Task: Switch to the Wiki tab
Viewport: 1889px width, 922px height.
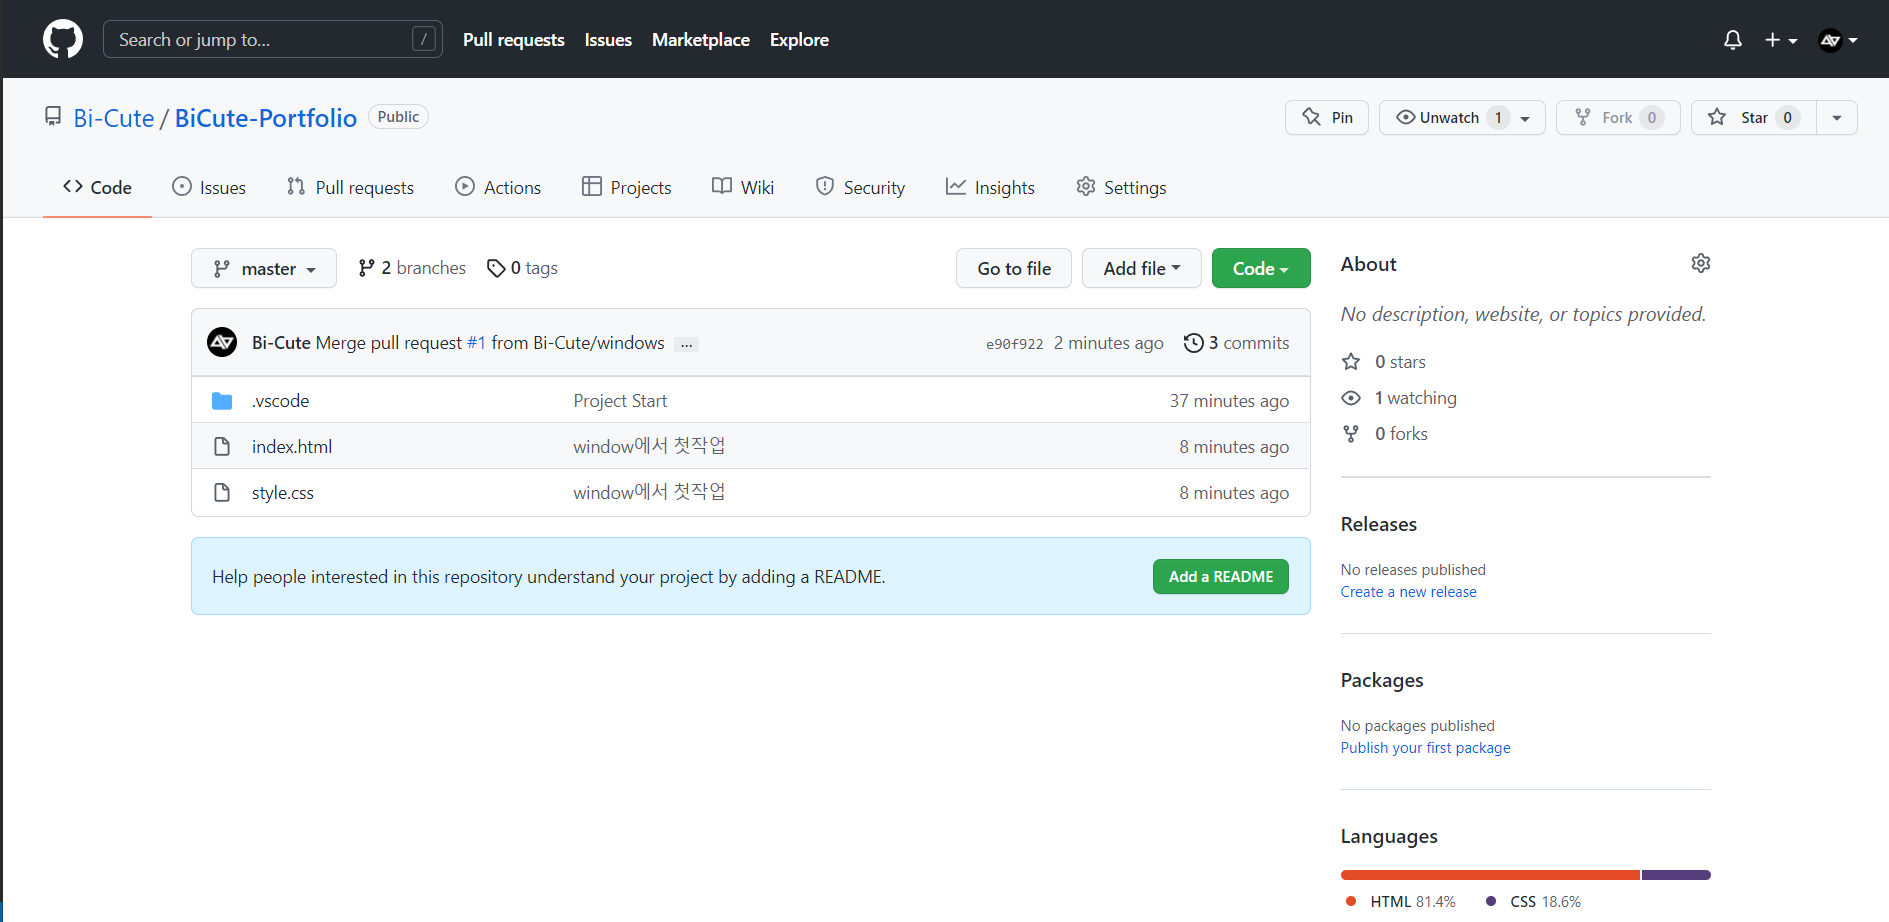Action: point(743,187)
